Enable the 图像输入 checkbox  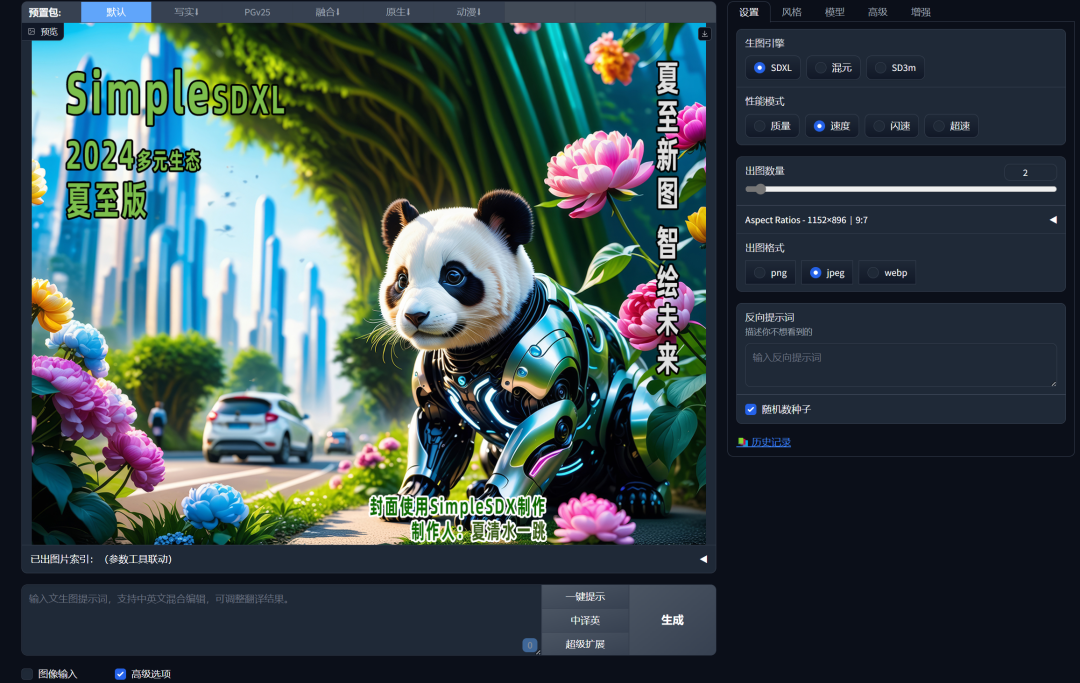(x=27, y=674)
